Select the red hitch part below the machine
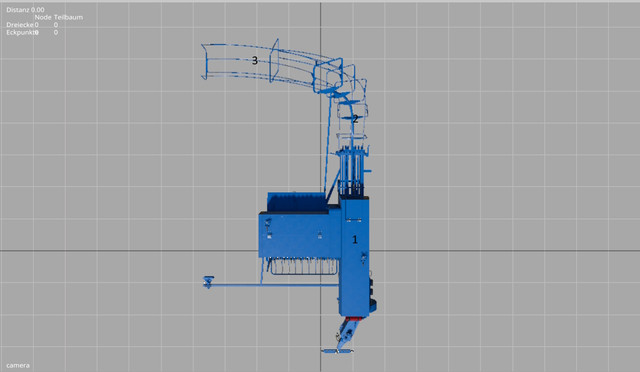The image size is (640, 372). pyautogui.click(x=353, y=319)
